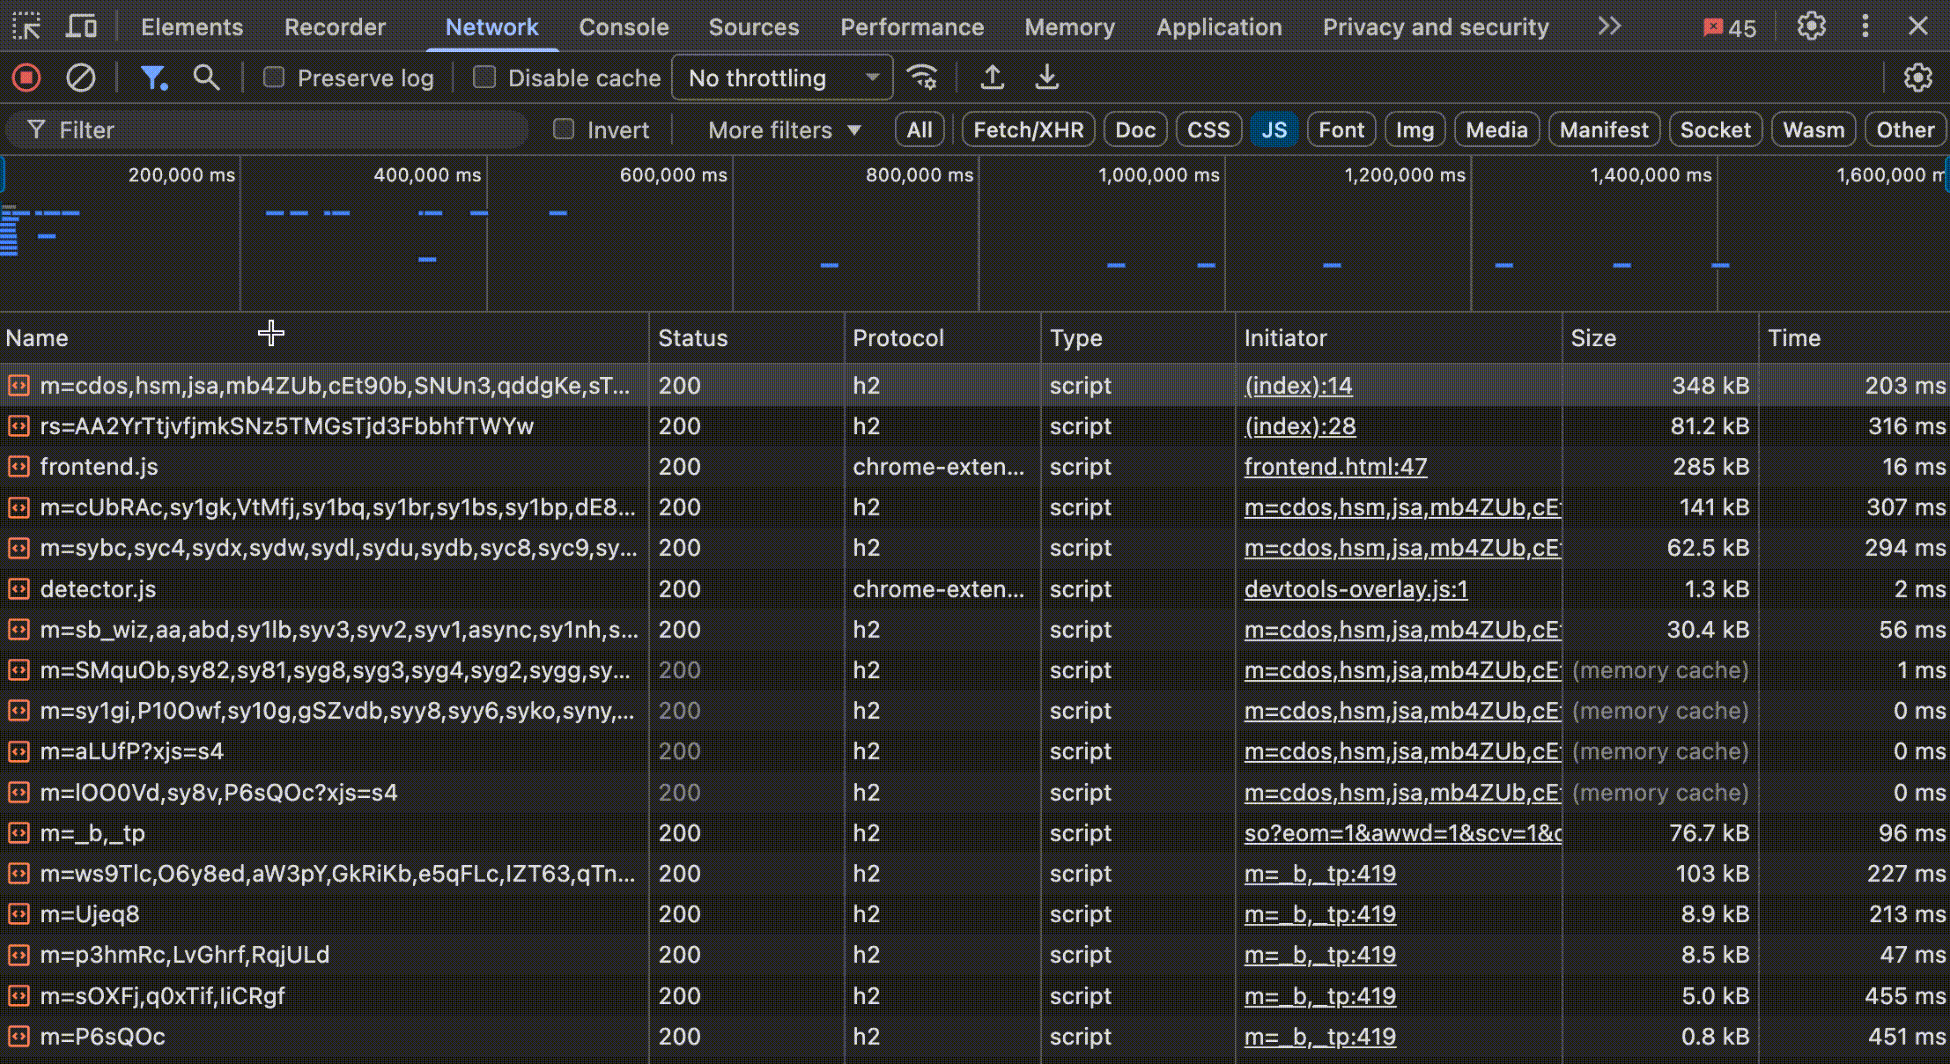The width and height of the screenshot is (1950, 1064).
Task: Open DevTools settings gear
Action: 1811,27
